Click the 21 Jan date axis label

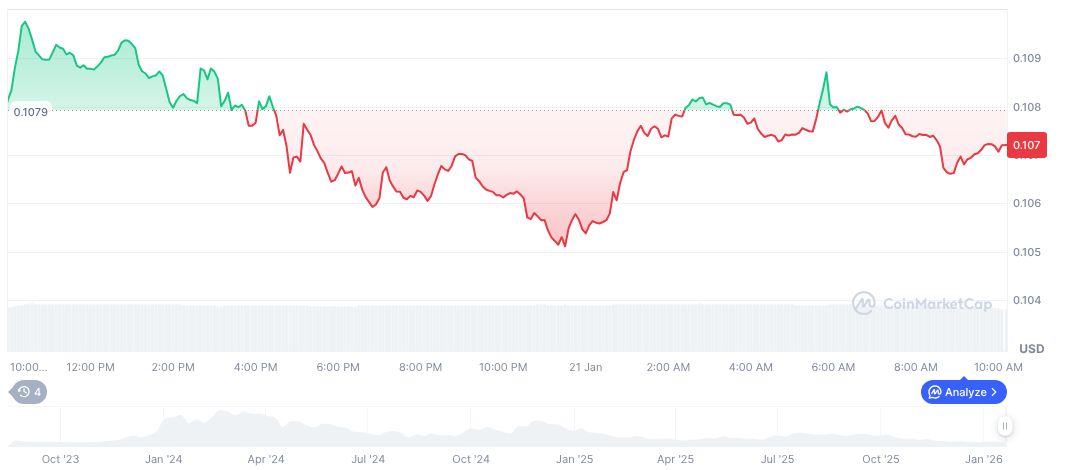coord(585,368)
